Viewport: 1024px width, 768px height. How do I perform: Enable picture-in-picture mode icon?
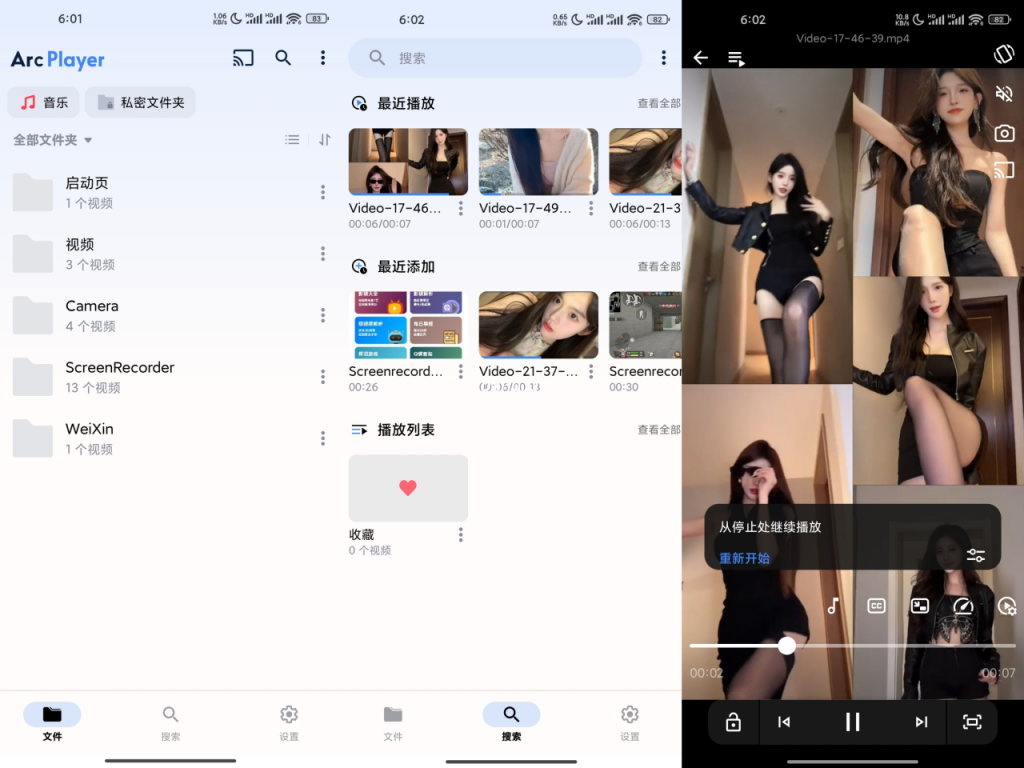tap(920, 606)
